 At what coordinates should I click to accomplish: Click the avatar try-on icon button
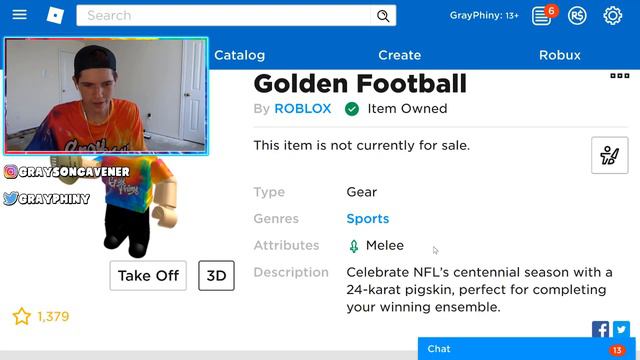pyautogui.click(x=610, y=155)
